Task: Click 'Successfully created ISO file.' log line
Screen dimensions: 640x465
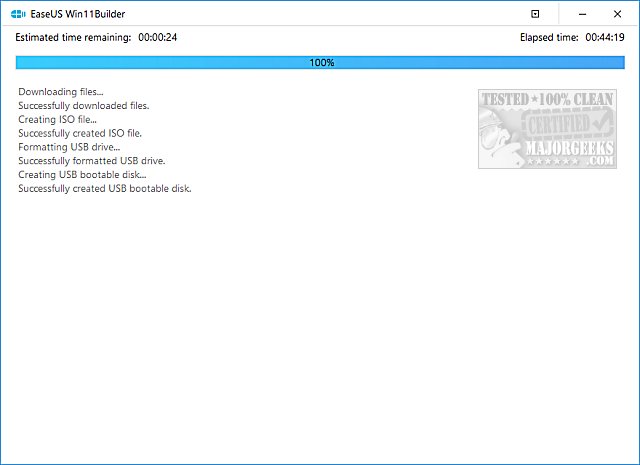Action: coord(80,133)
